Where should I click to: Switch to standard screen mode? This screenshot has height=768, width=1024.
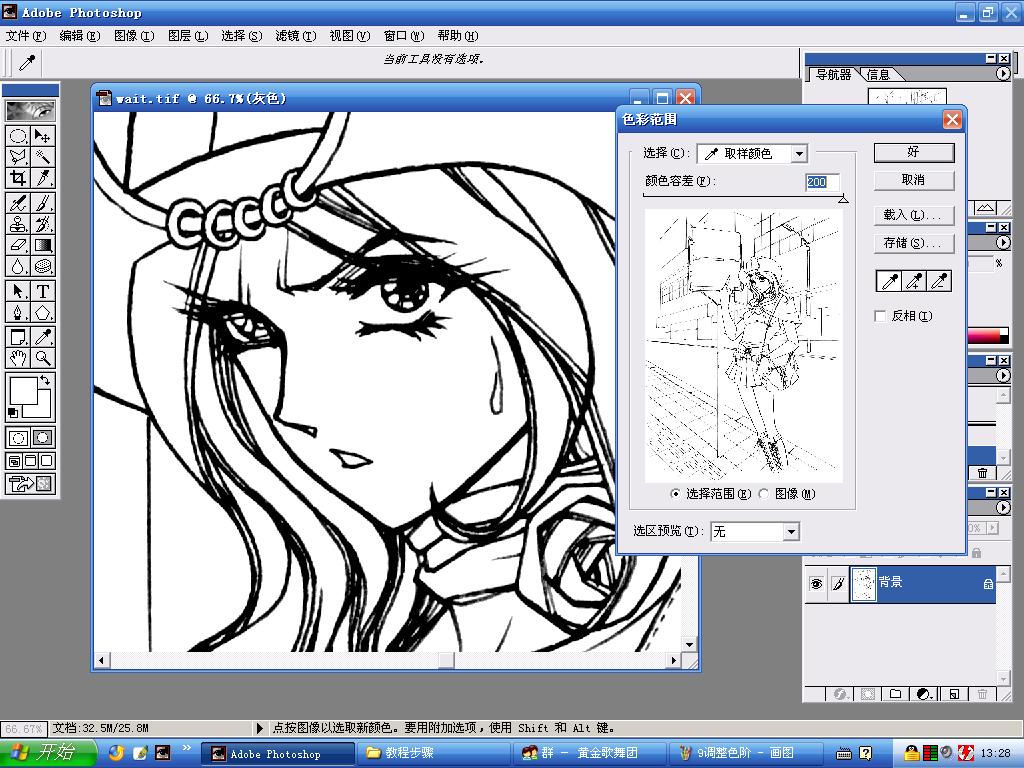click(14, 461)
